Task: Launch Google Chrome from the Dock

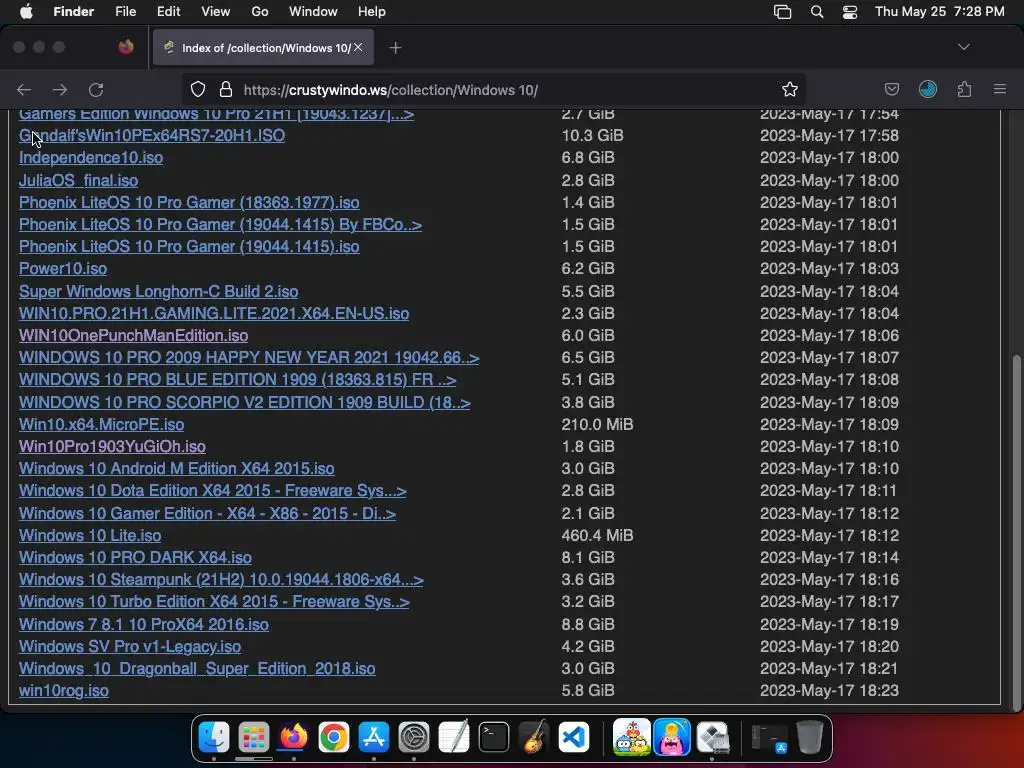Action: coord(334,737)
